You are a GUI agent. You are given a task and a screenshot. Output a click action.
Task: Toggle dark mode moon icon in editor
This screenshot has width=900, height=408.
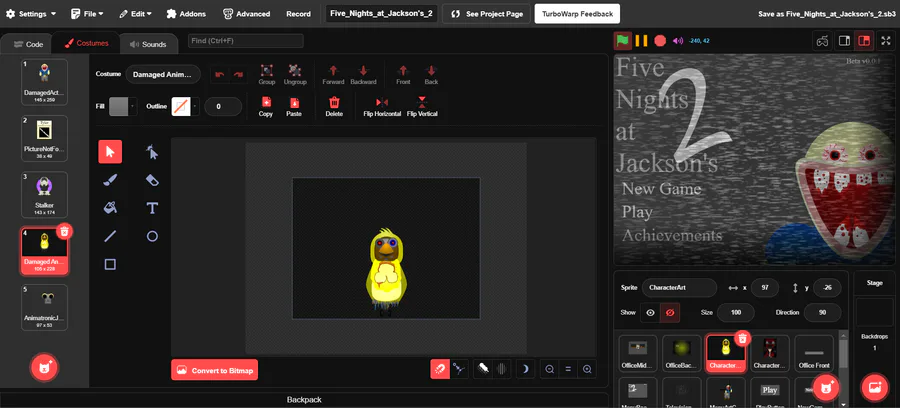pos(525,370)
